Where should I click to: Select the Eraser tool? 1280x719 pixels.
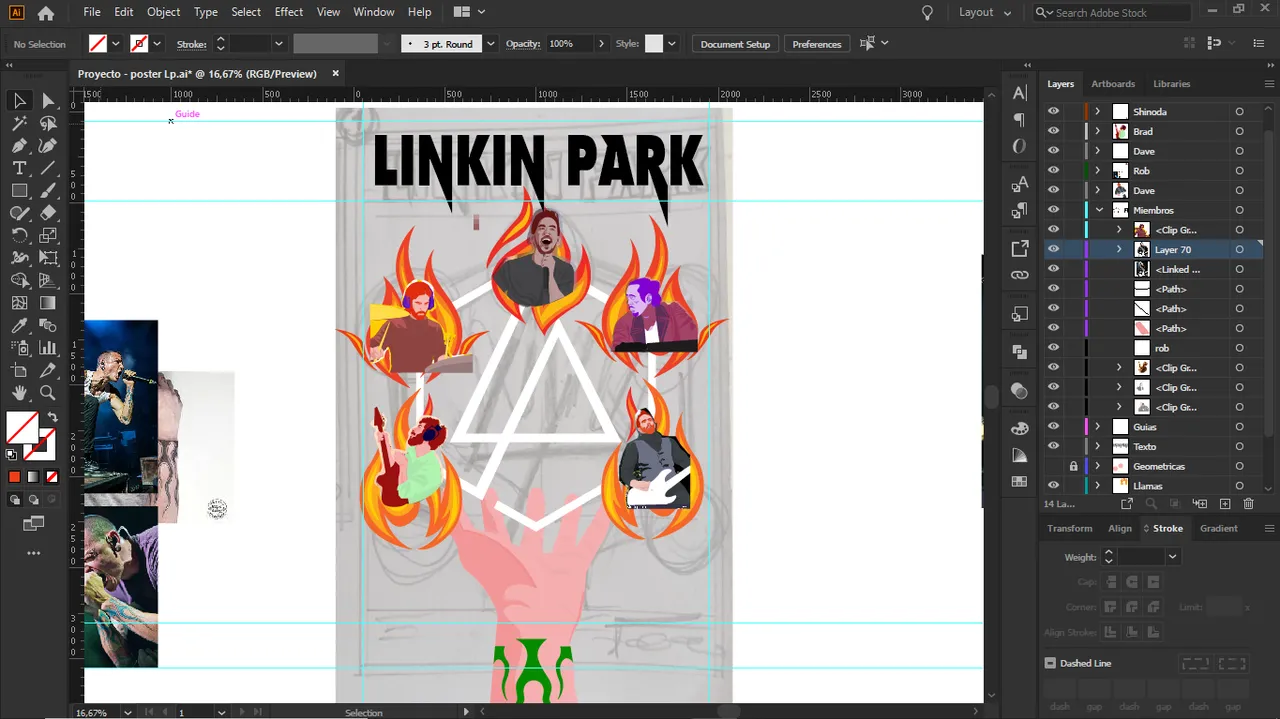[48, 213]
